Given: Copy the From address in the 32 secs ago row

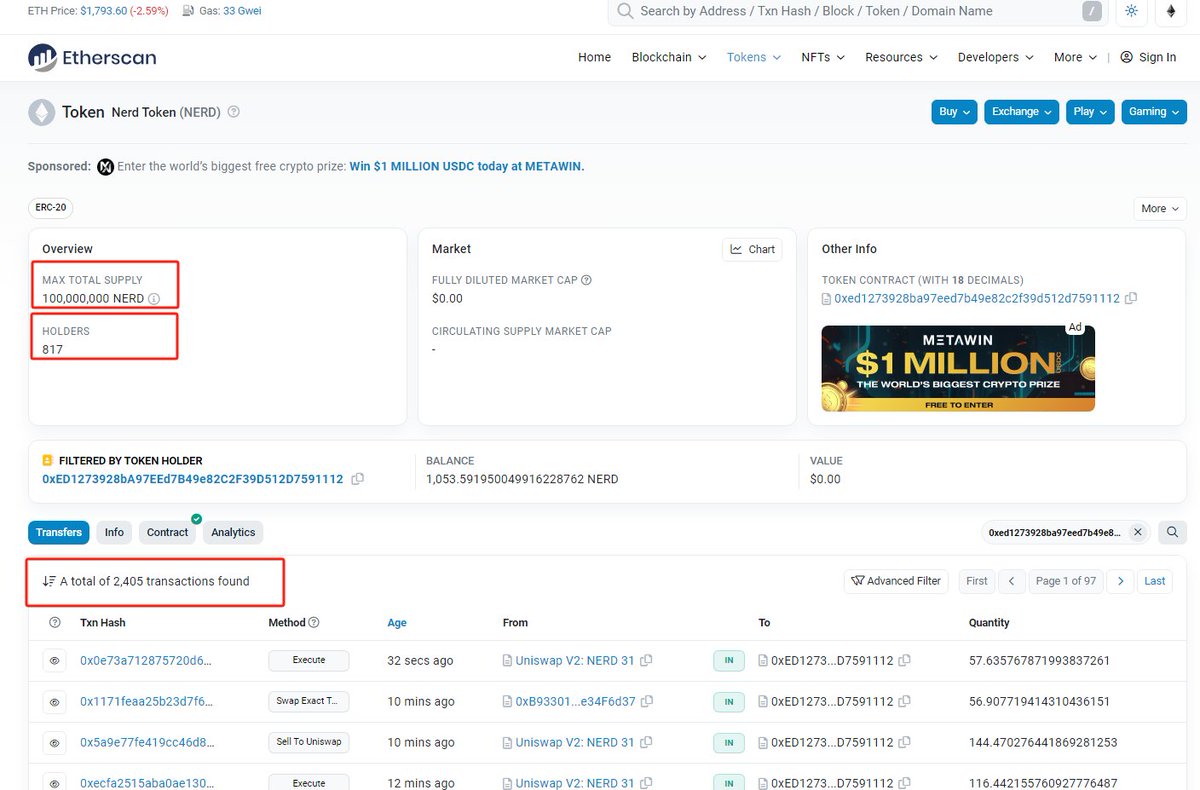Looking at the screenshot, I should pos(646,660).
